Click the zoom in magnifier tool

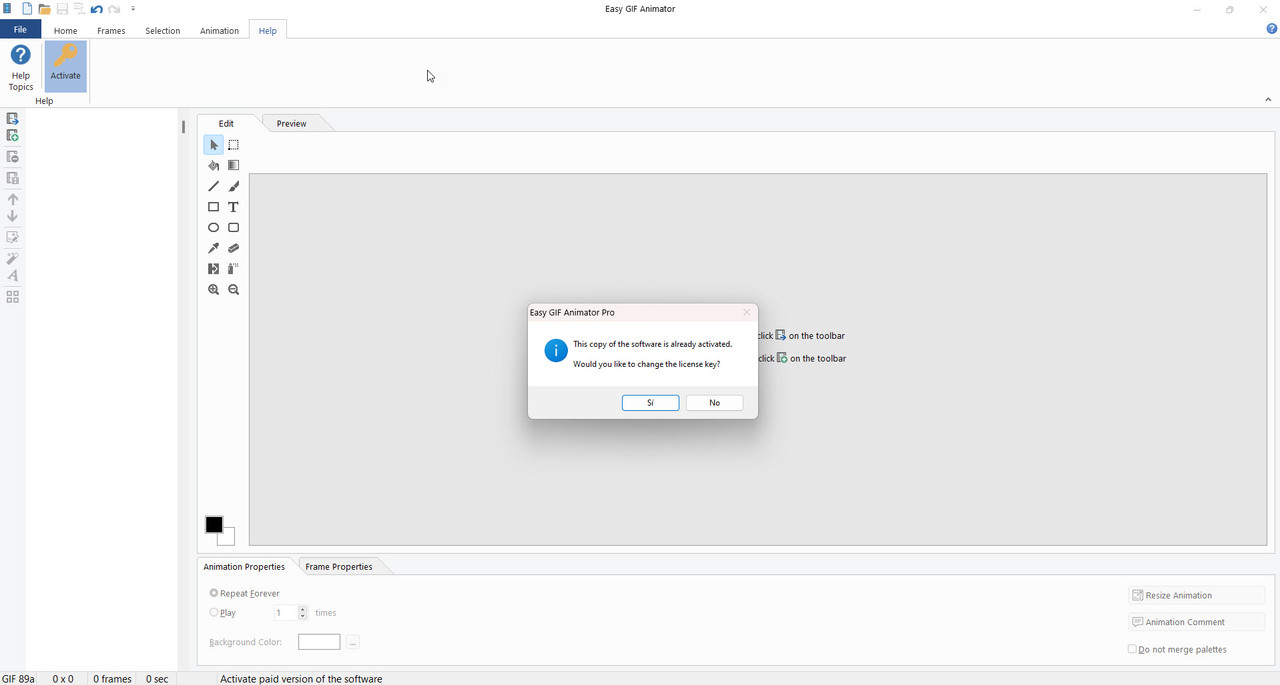(213, 290)
